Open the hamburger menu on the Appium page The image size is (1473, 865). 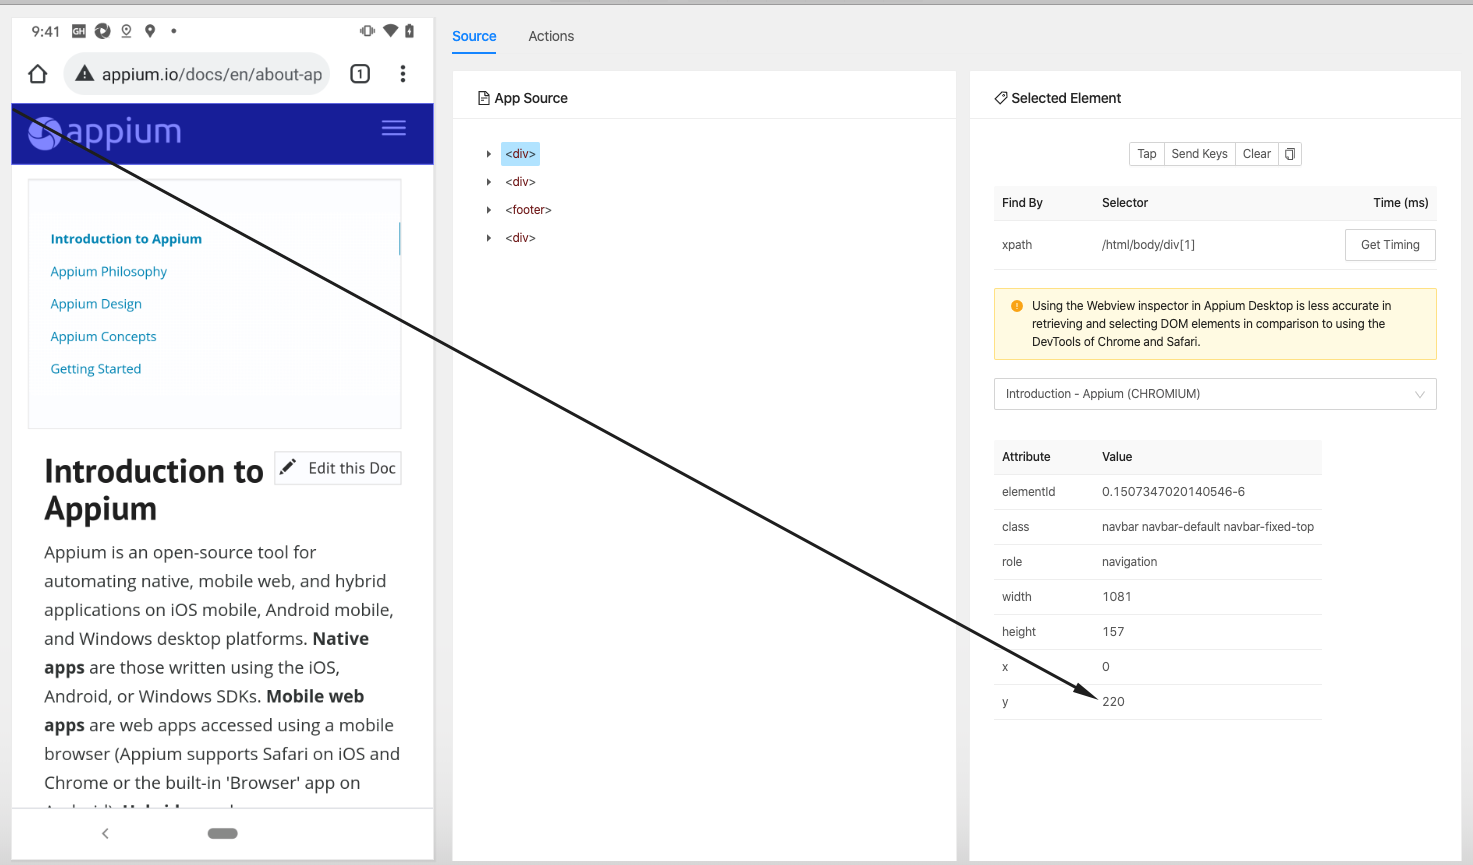[393, 127]
